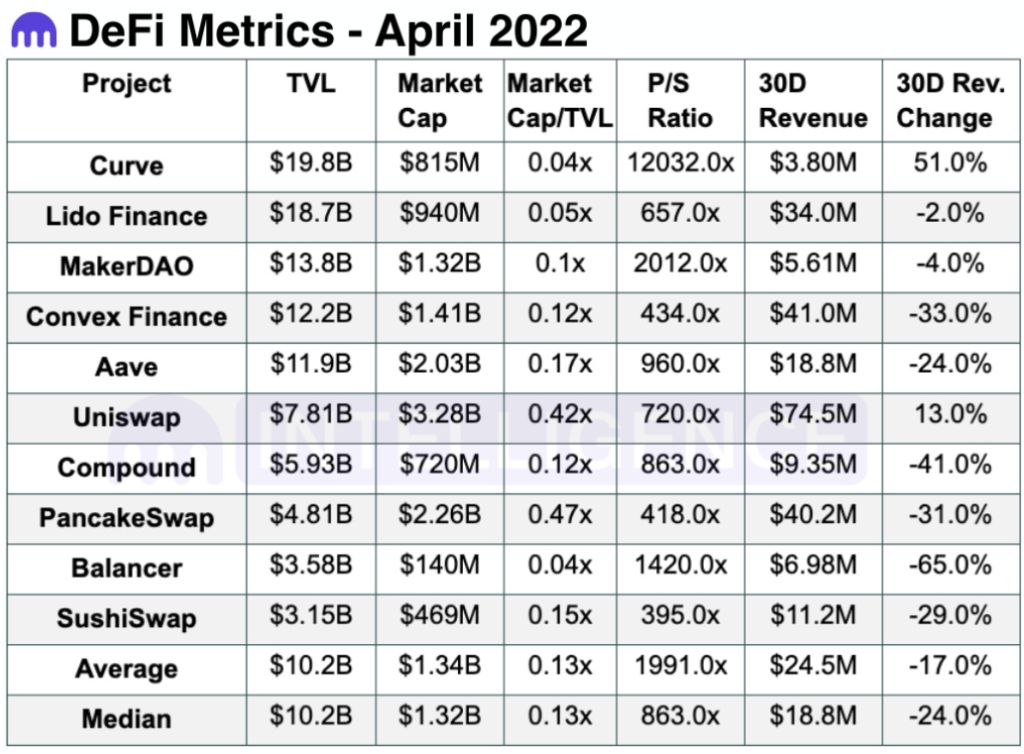Screen dimensions: 1024x754
Task: Click MakerDAO's $13.8B TVL cell
Action: (310, 265)
